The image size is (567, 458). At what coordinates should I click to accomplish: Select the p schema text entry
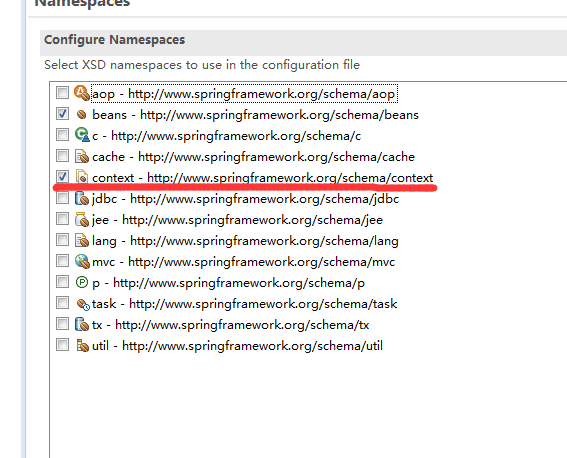(x=228, y=283)
